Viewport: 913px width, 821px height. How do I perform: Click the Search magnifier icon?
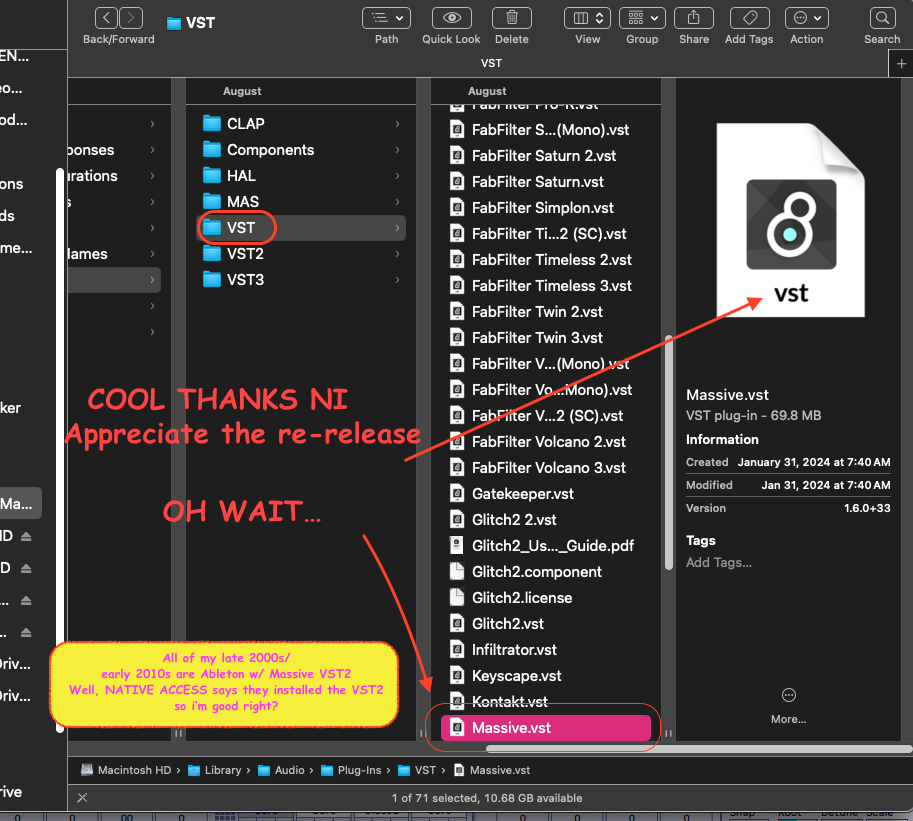(881, 18)
